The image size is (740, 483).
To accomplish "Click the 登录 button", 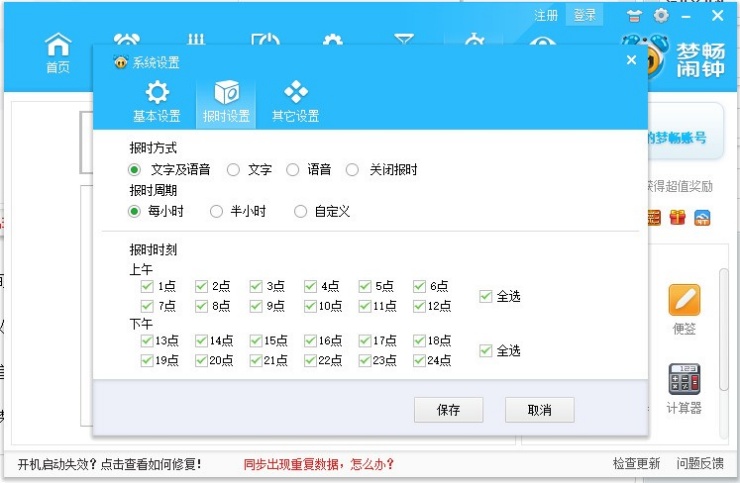I will tap(585, 16).
